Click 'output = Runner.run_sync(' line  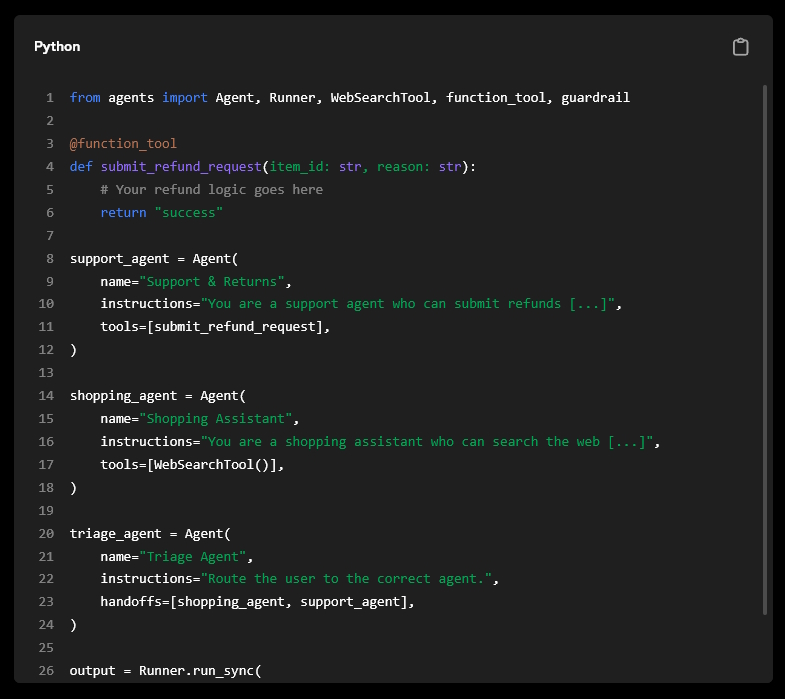pos(165,671)
